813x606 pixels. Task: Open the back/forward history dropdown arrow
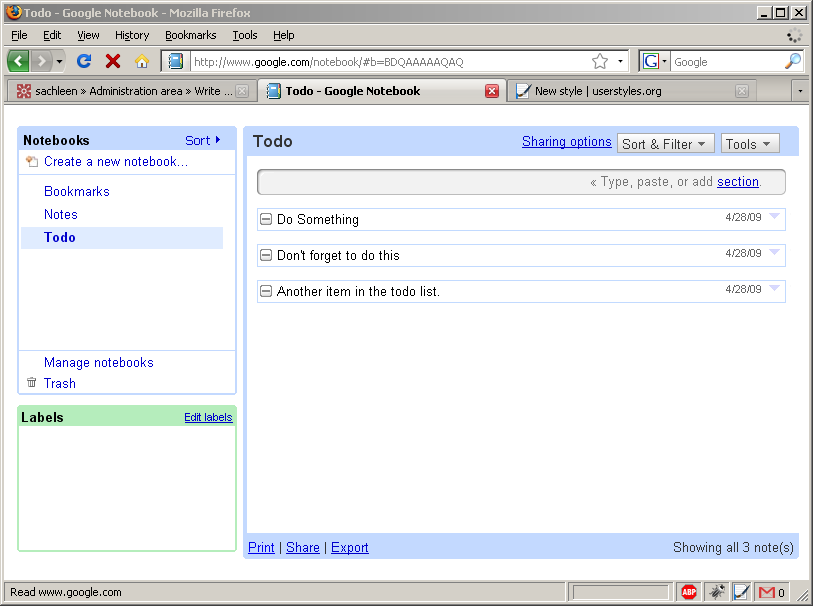59,62
